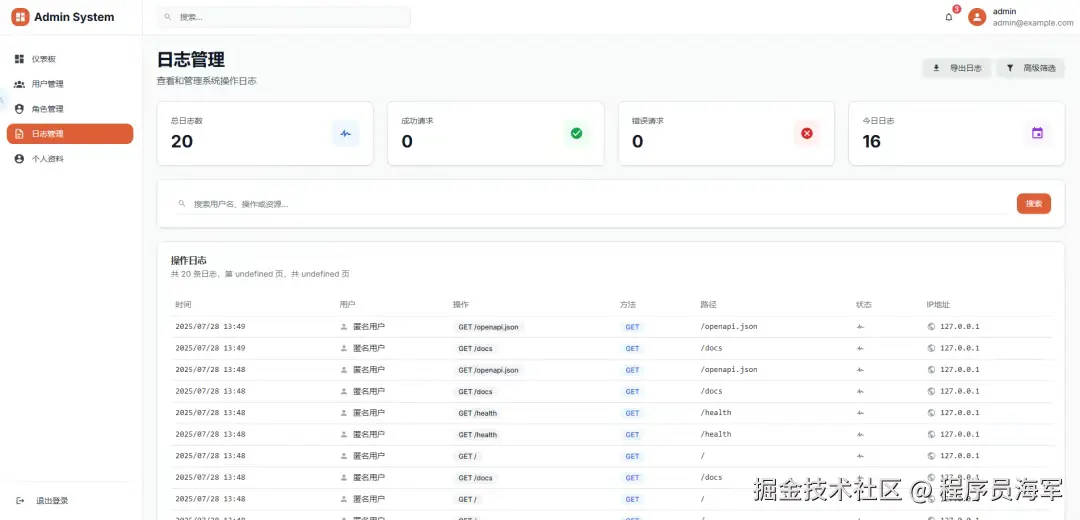The image size is (1080, 520).
Task: Click the magnifier icon in the top search bar
Action: (x=167, y=17)
